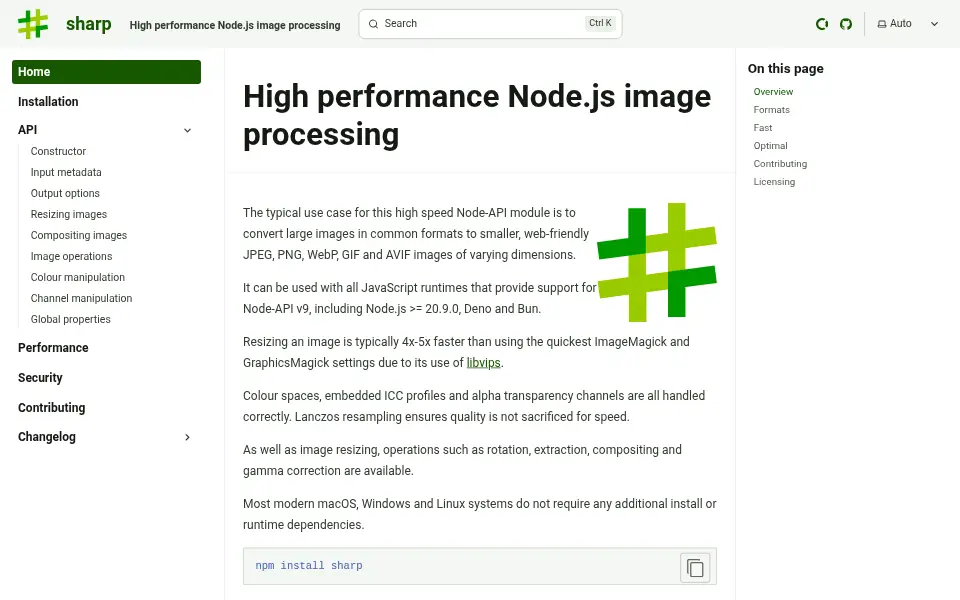Go to Resizing images
This screenshot has width=960, height=600.
click(x=69, y=214)
